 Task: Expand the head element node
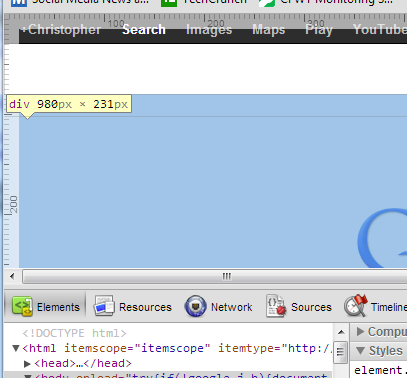[27, 364]
